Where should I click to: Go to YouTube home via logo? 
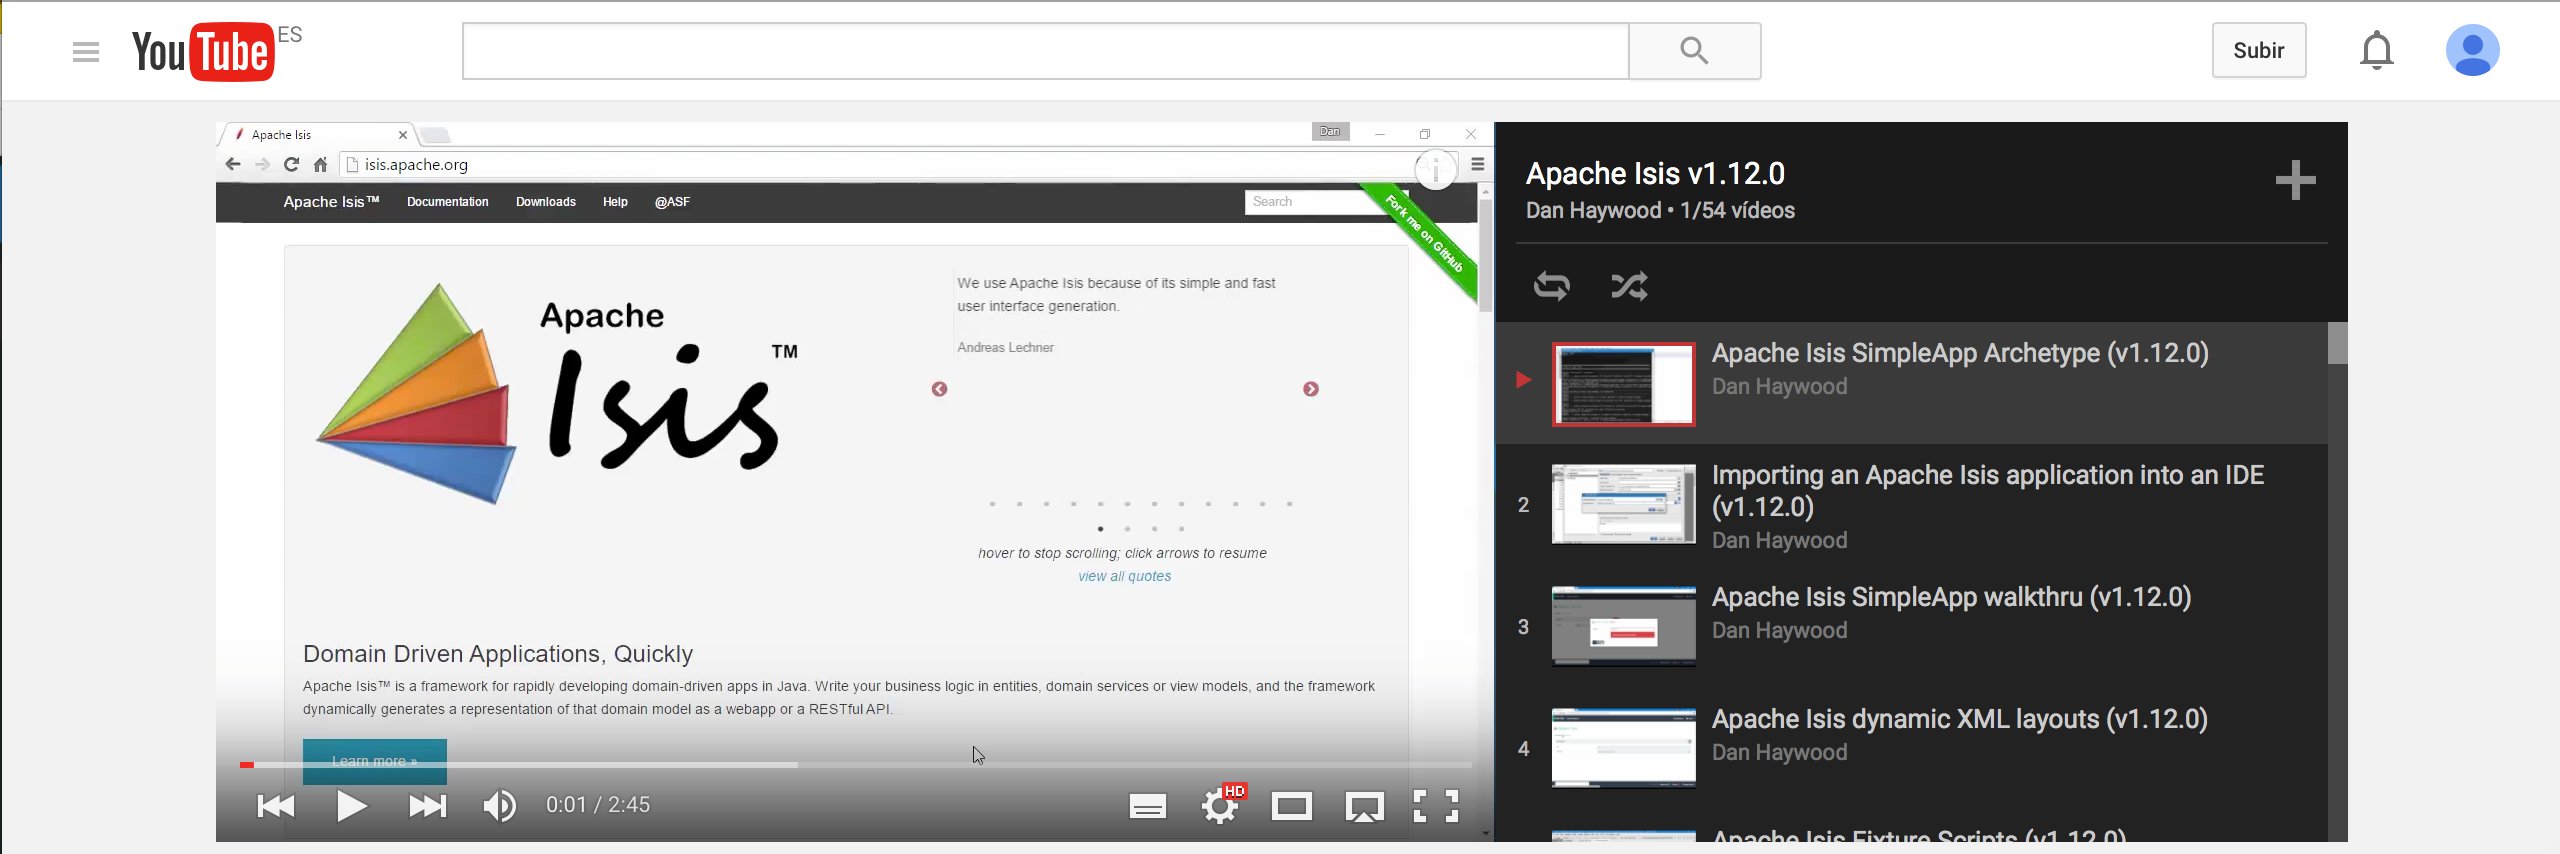point(204,51)
